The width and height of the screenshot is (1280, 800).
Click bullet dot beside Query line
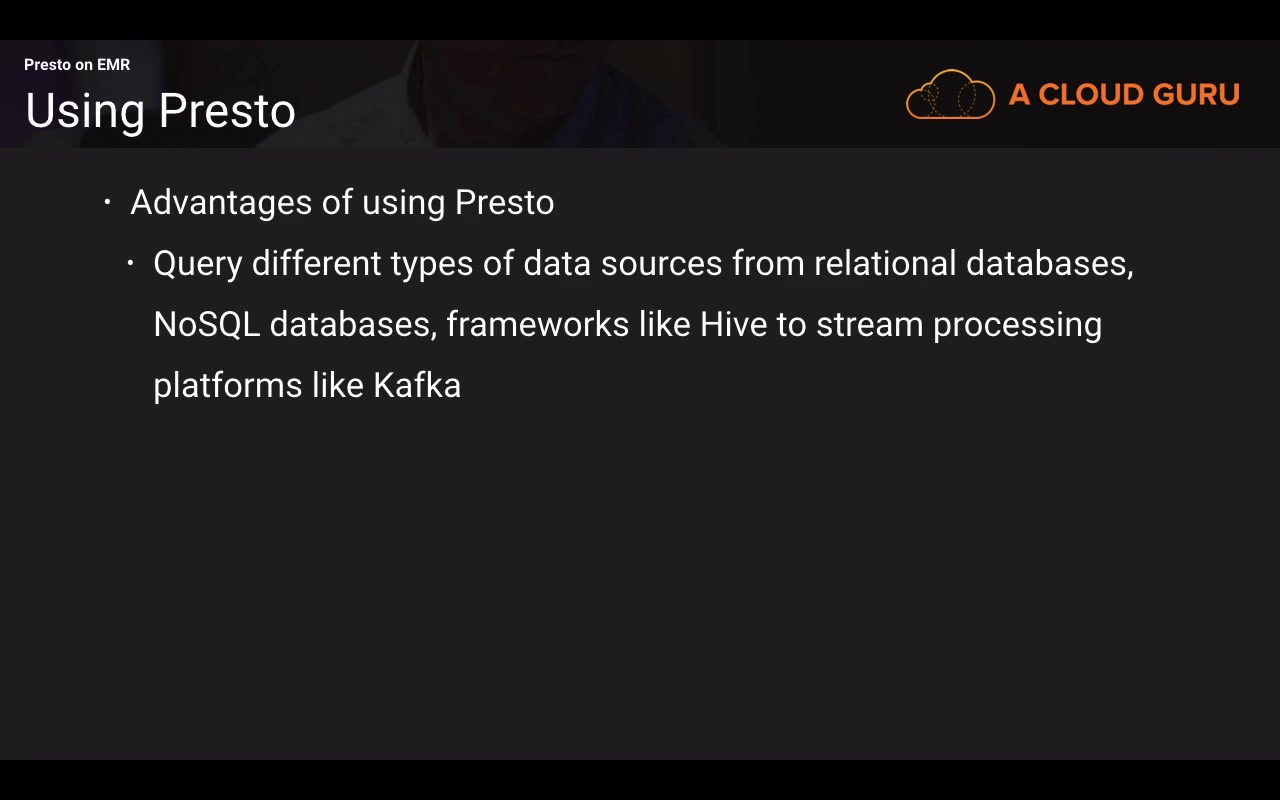coord(130,264)
